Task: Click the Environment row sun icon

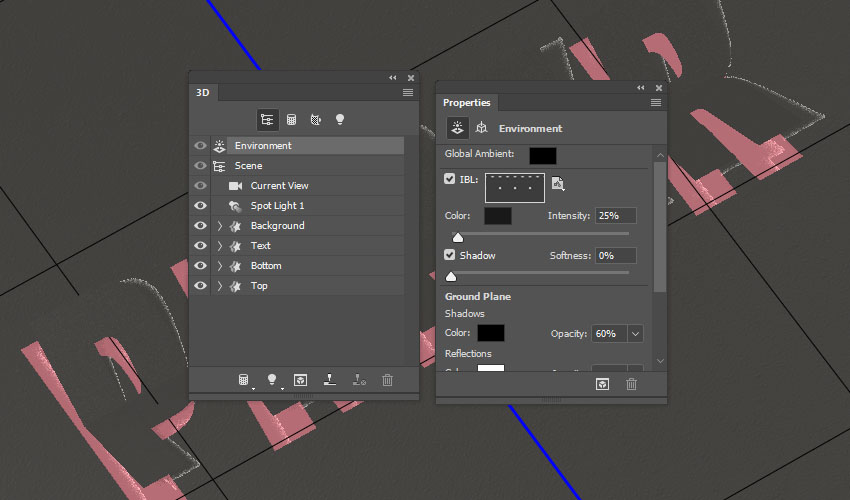Action: [x=219, y=146]
